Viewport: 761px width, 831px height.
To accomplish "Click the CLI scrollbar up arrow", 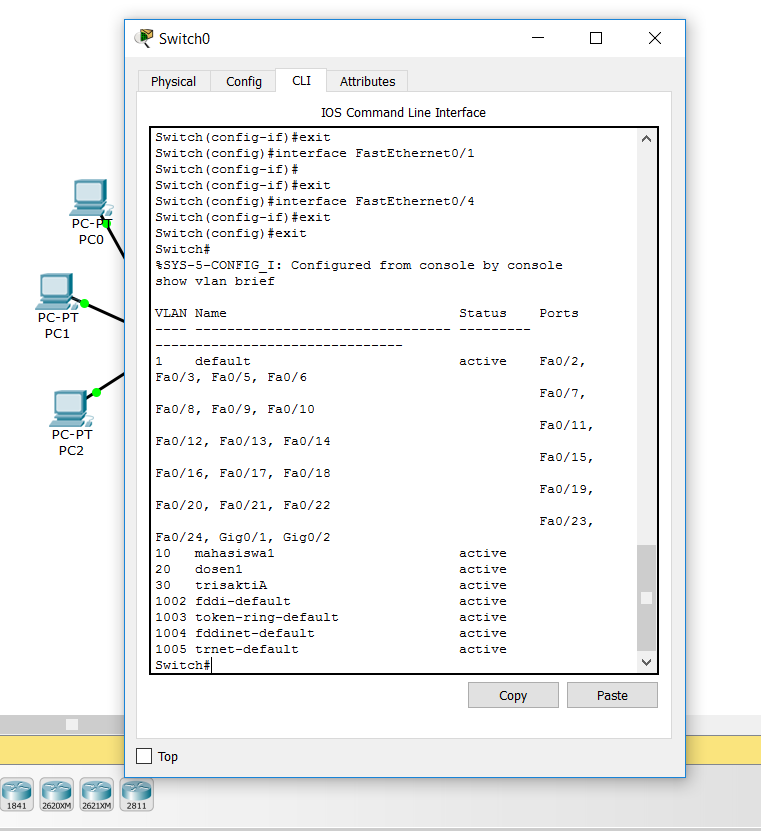I will [646, 139].
